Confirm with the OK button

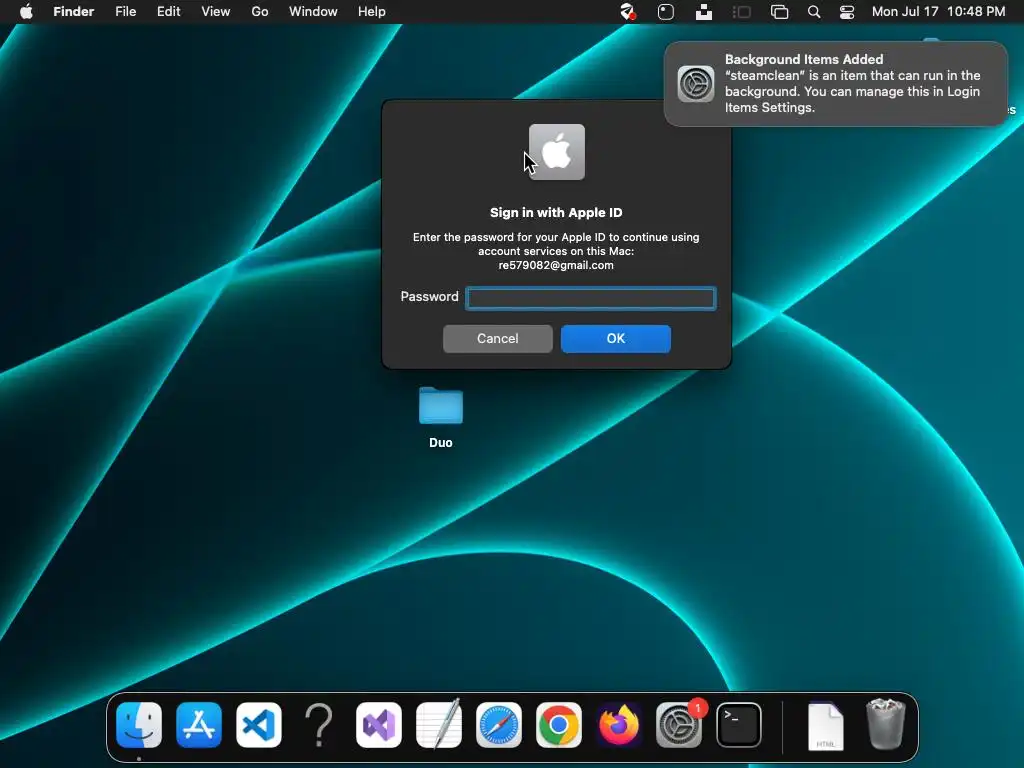click(x=616, y=339)
